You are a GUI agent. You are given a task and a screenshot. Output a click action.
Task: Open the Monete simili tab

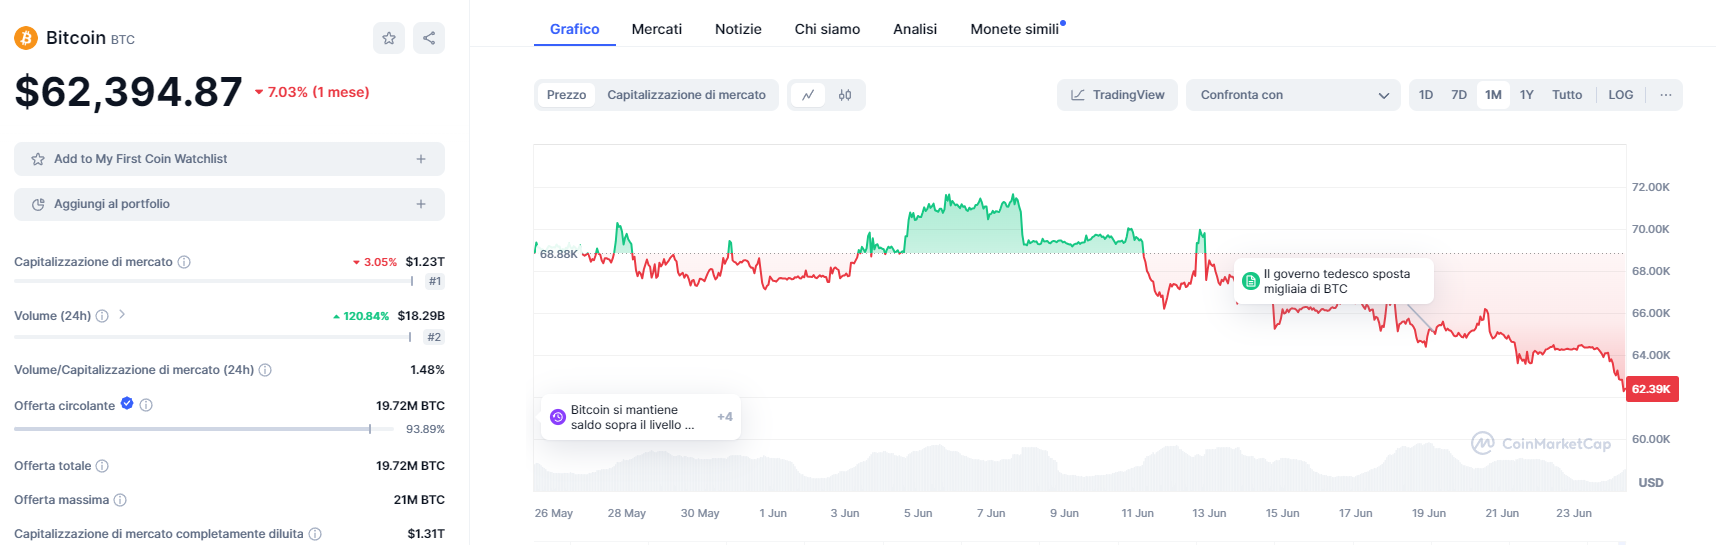[x=1015, y=29]
